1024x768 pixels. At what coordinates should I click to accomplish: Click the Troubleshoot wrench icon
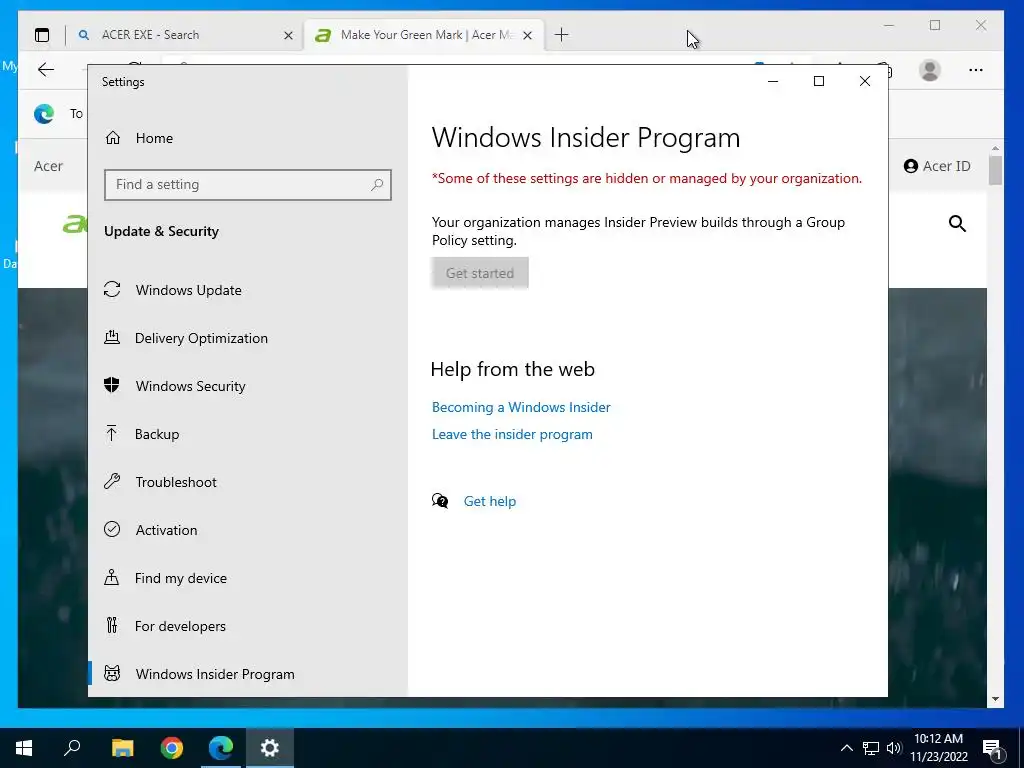(x=112, y=481)
